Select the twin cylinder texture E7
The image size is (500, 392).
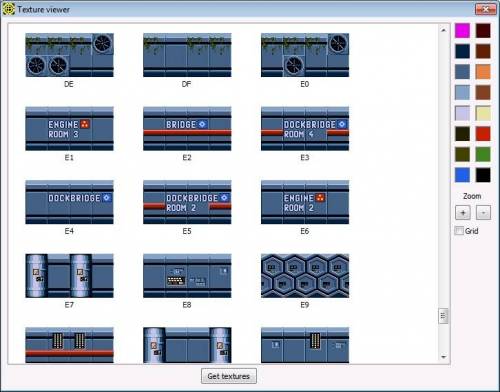coord(69,276)
